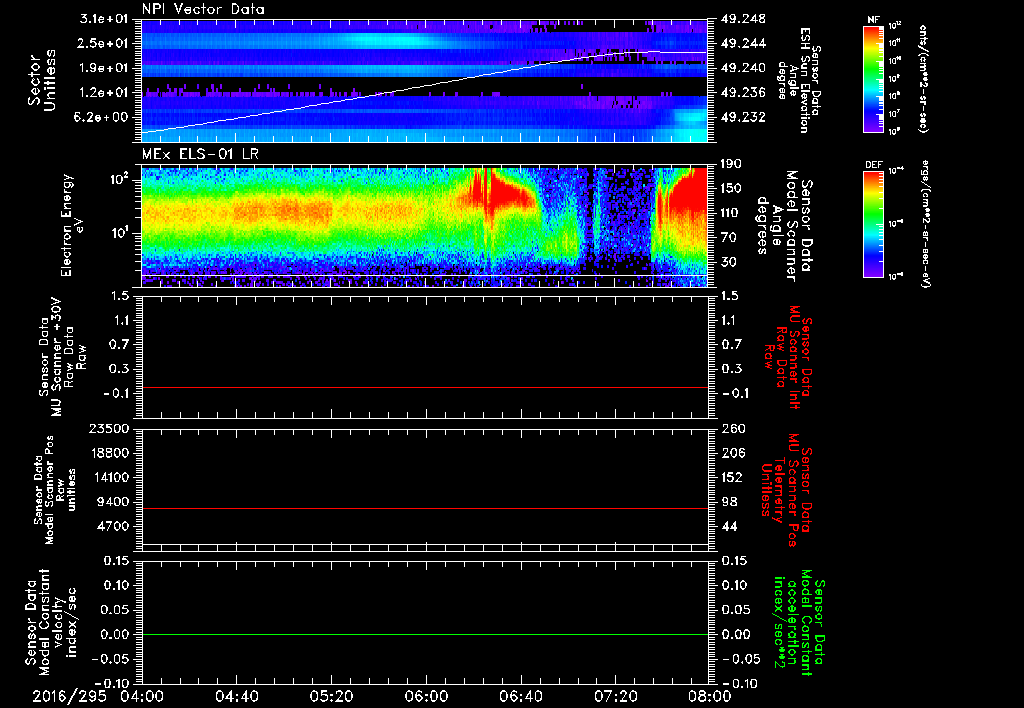Click the "MU Scanner +30V Raw Data" axis label
The image size is (1024, 708).
[62, 357]
